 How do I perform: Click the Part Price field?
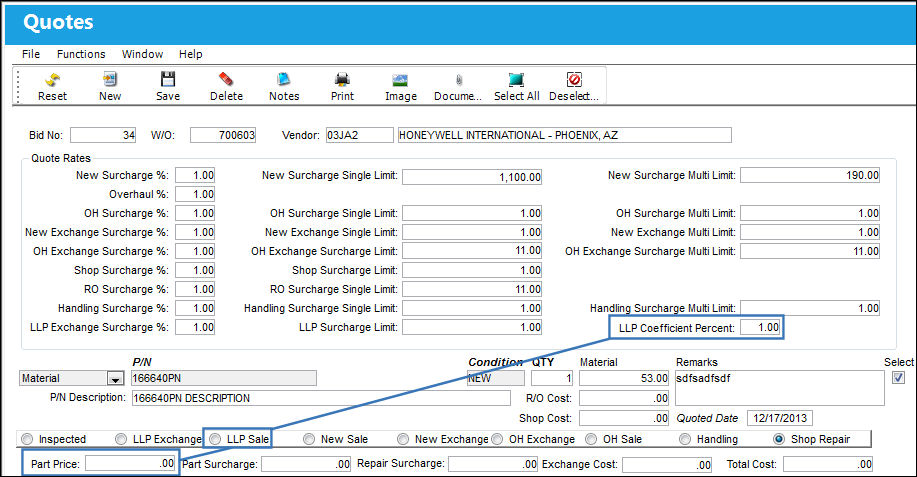tap(130, 464)
